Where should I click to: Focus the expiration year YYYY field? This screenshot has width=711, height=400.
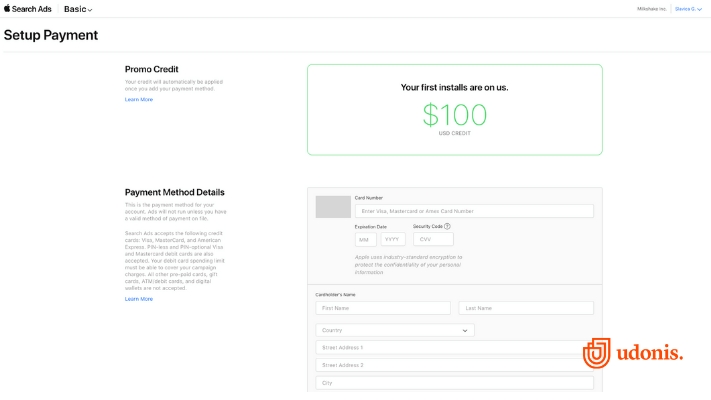click(392, 240)
